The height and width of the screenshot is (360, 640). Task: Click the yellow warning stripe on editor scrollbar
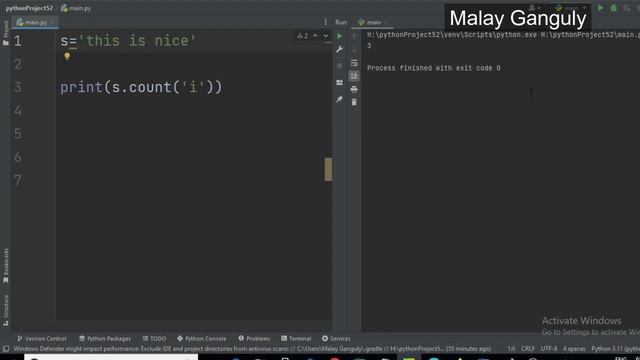point(328,169)
